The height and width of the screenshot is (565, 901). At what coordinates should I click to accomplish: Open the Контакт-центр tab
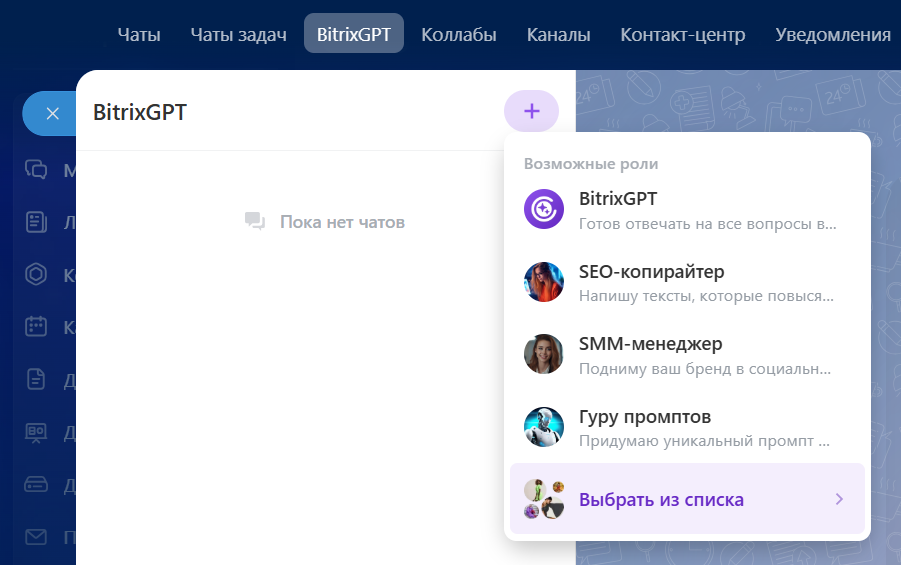click(x=682, y=35)
